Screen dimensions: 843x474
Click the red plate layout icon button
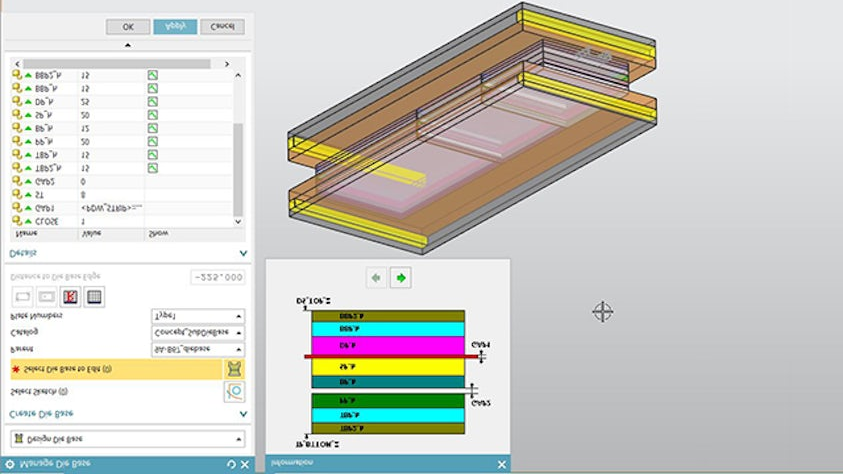70,296
